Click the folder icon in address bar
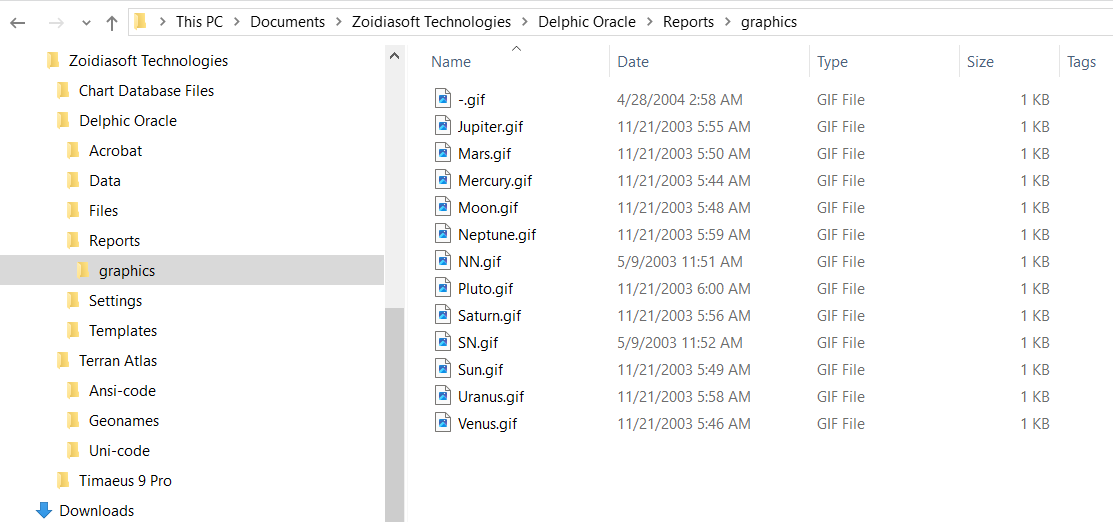 (x=141, y=22)
